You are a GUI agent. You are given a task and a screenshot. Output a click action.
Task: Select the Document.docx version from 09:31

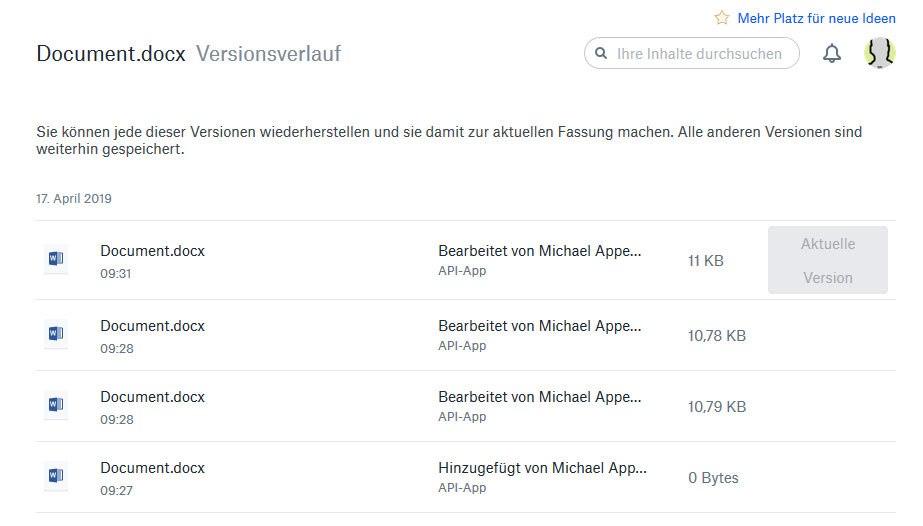[152, 252]
